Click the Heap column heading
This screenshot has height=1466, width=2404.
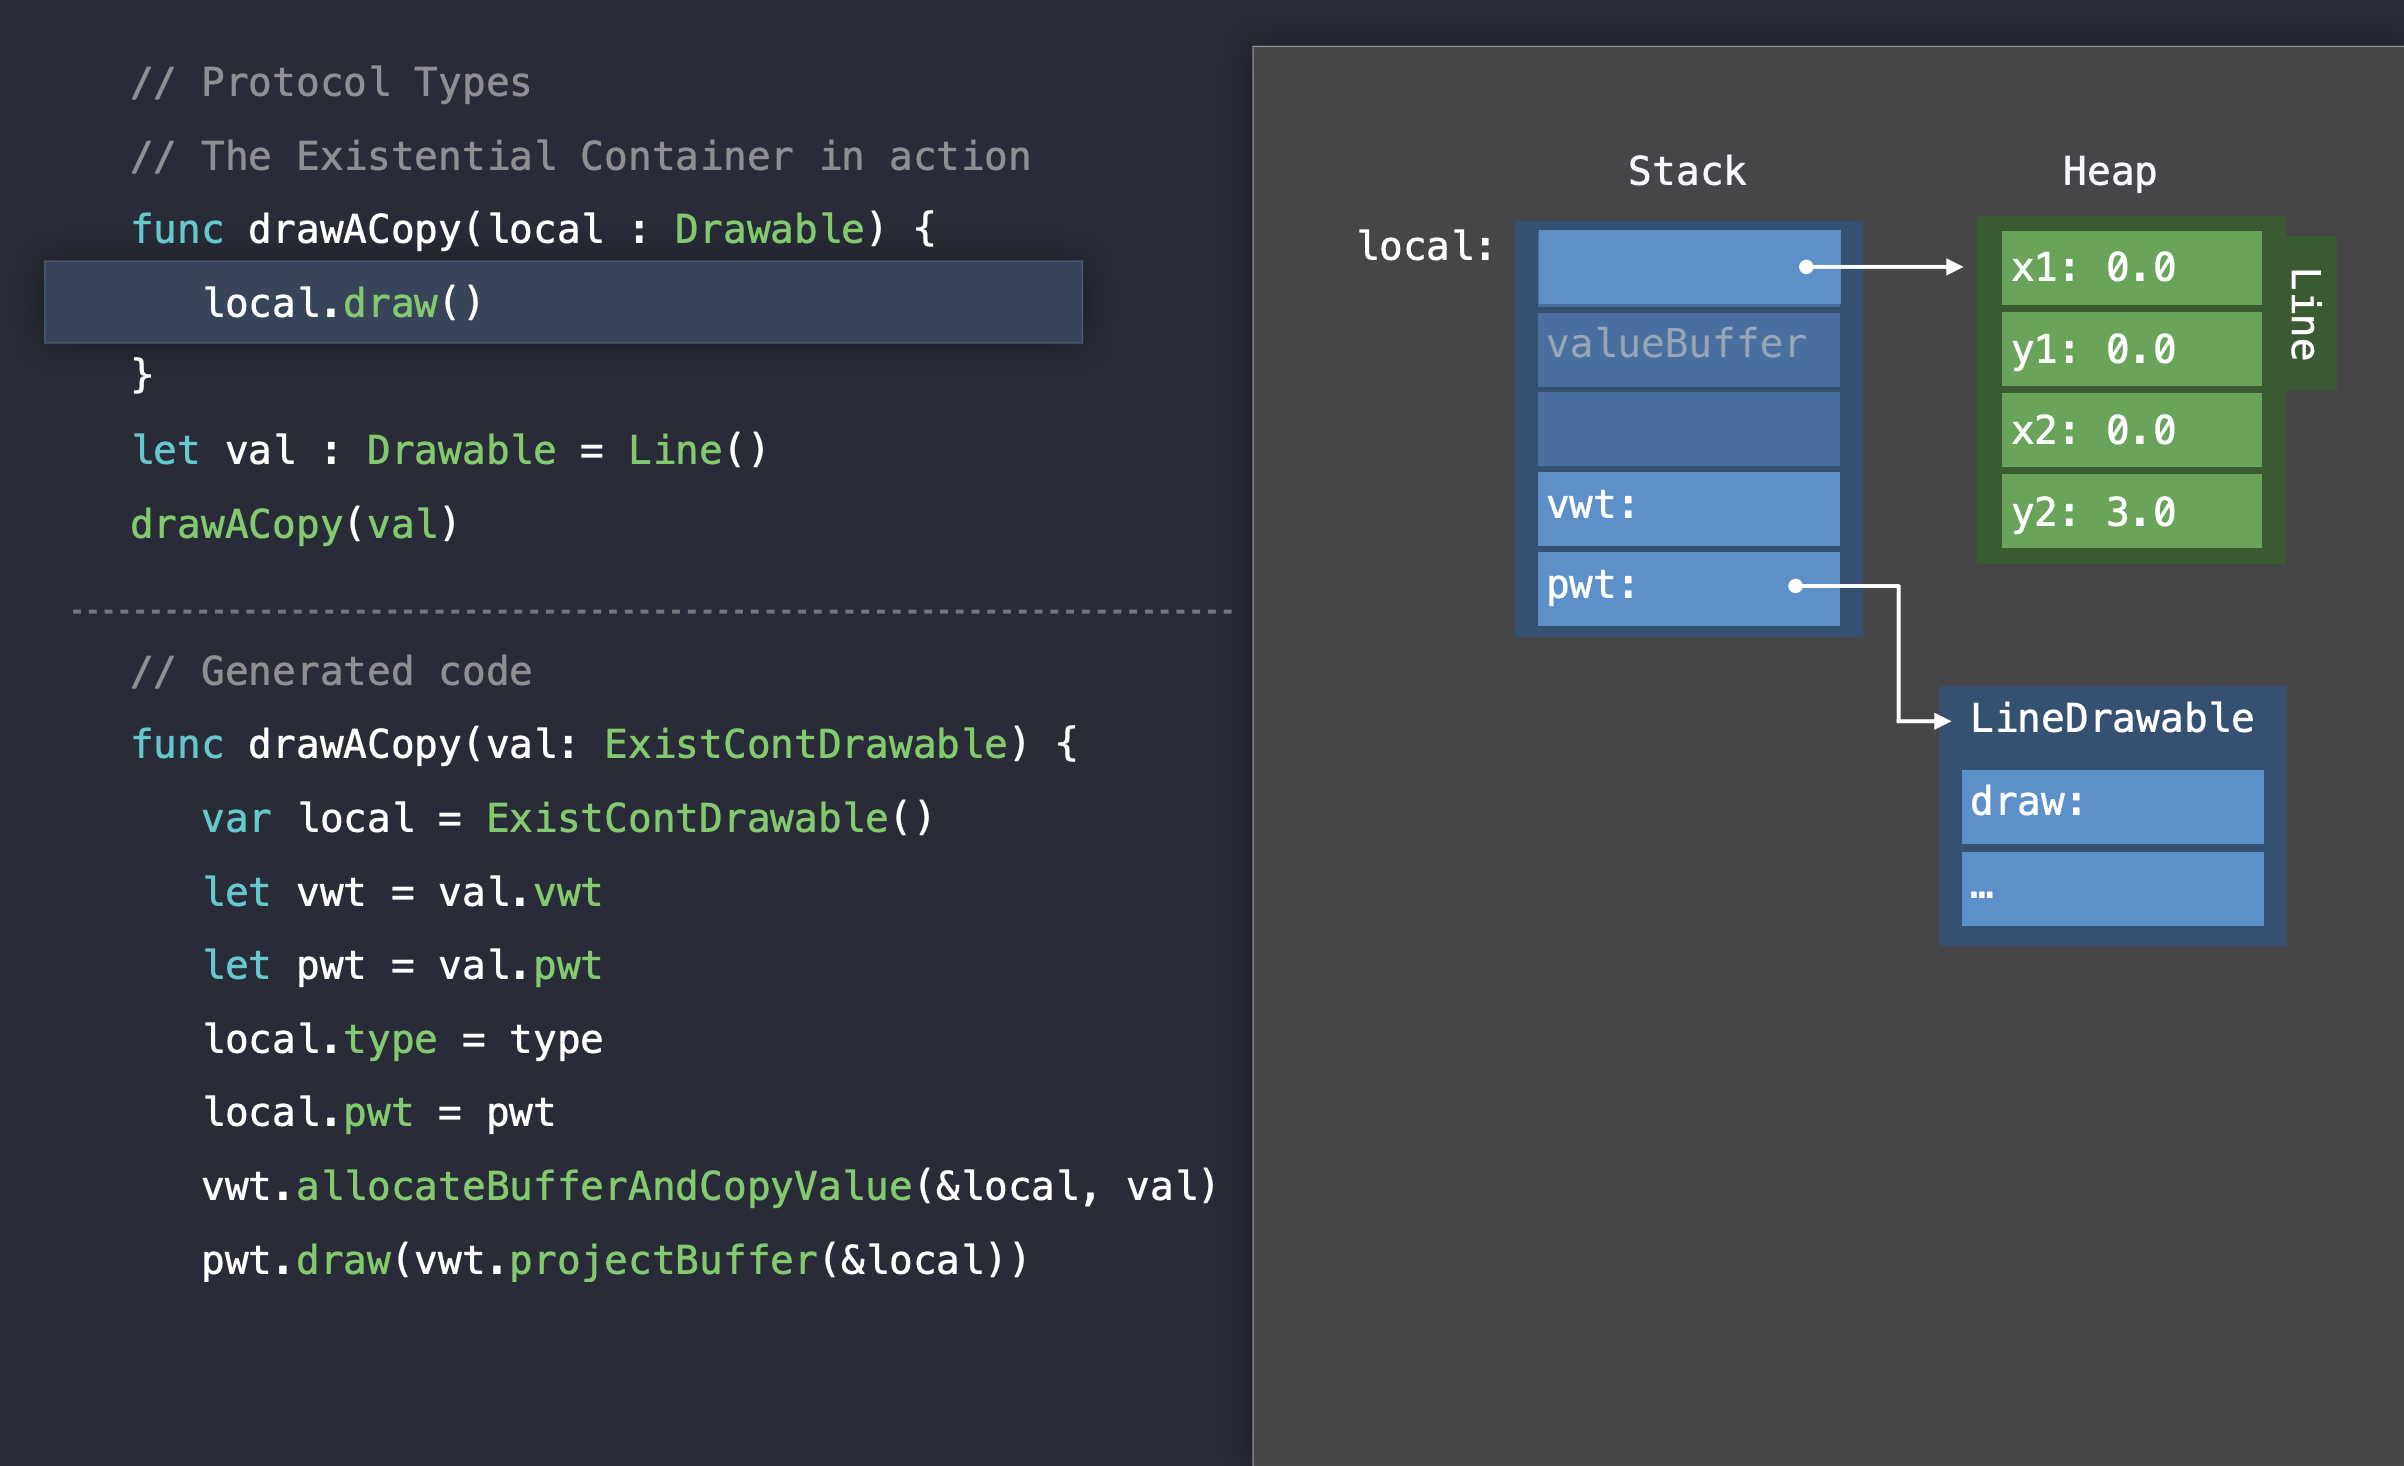click(x=2108, y=172)
